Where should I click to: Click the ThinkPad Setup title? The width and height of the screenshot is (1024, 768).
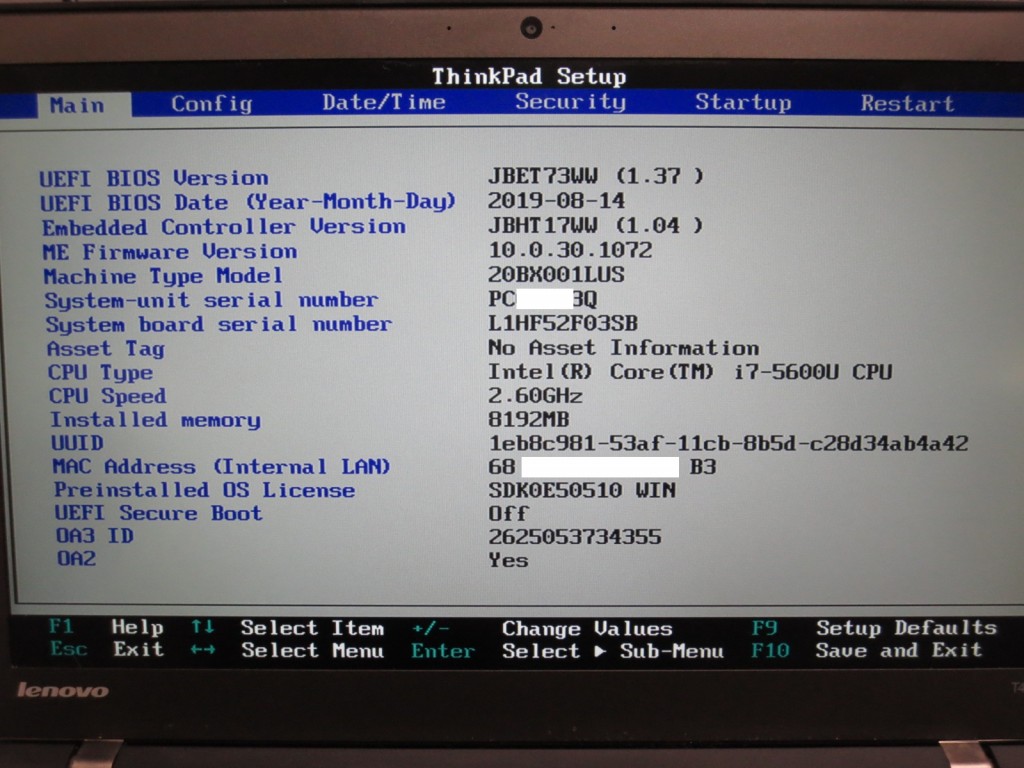(x=529, y=76)
